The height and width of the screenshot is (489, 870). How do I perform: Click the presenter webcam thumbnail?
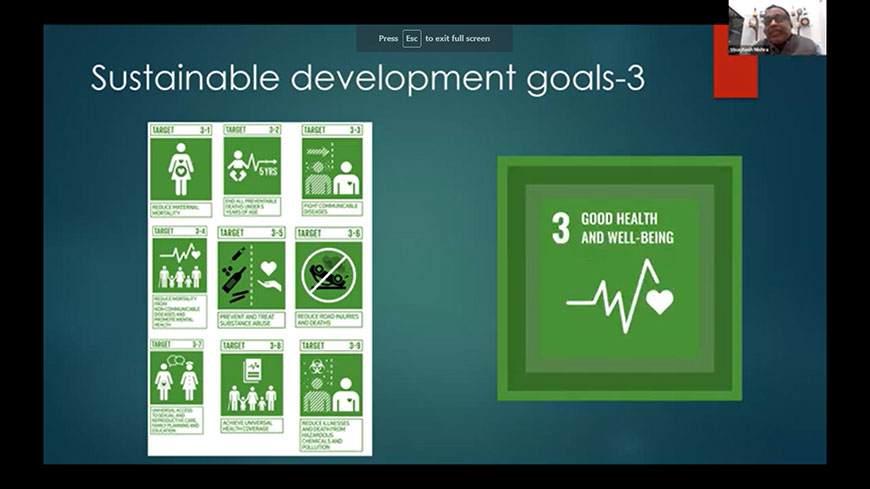pos(777,27)
